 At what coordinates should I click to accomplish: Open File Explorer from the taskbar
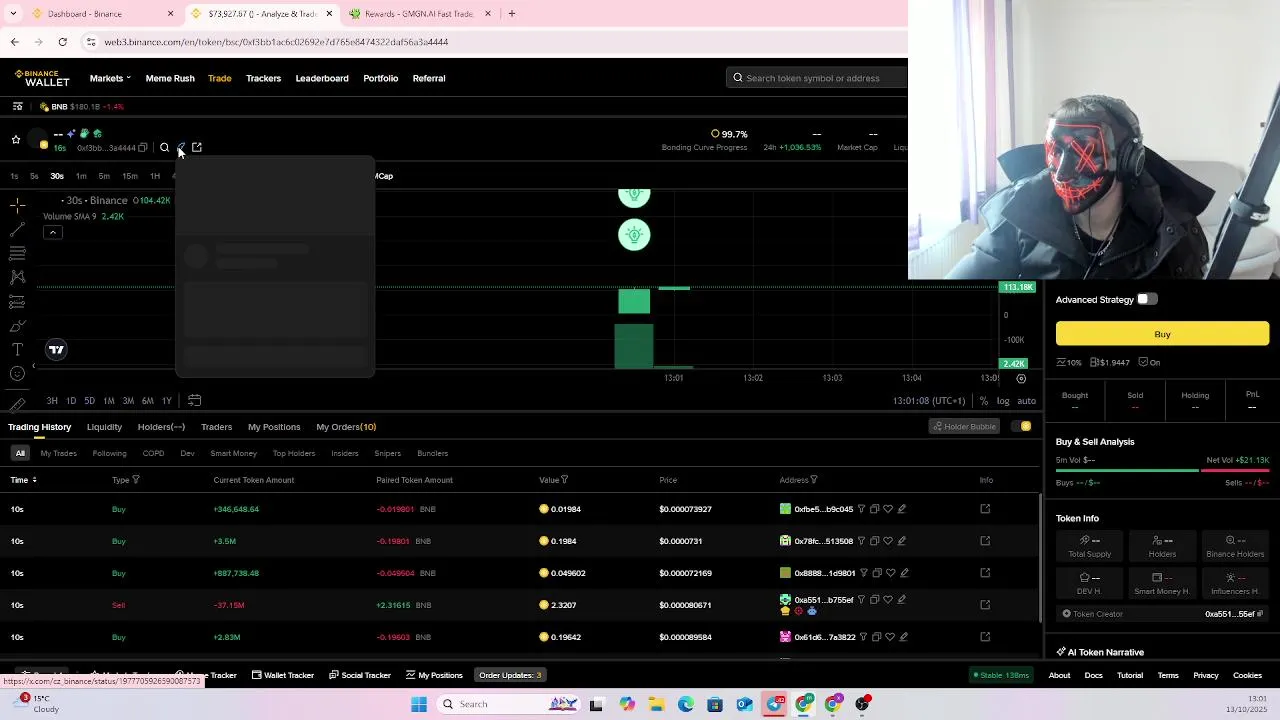tap(657, 704)
